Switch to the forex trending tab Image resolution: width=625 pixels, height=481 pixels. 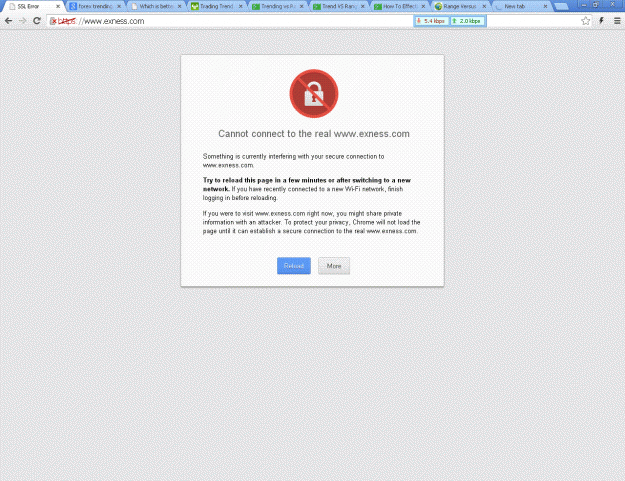click(x=95, y=6)
